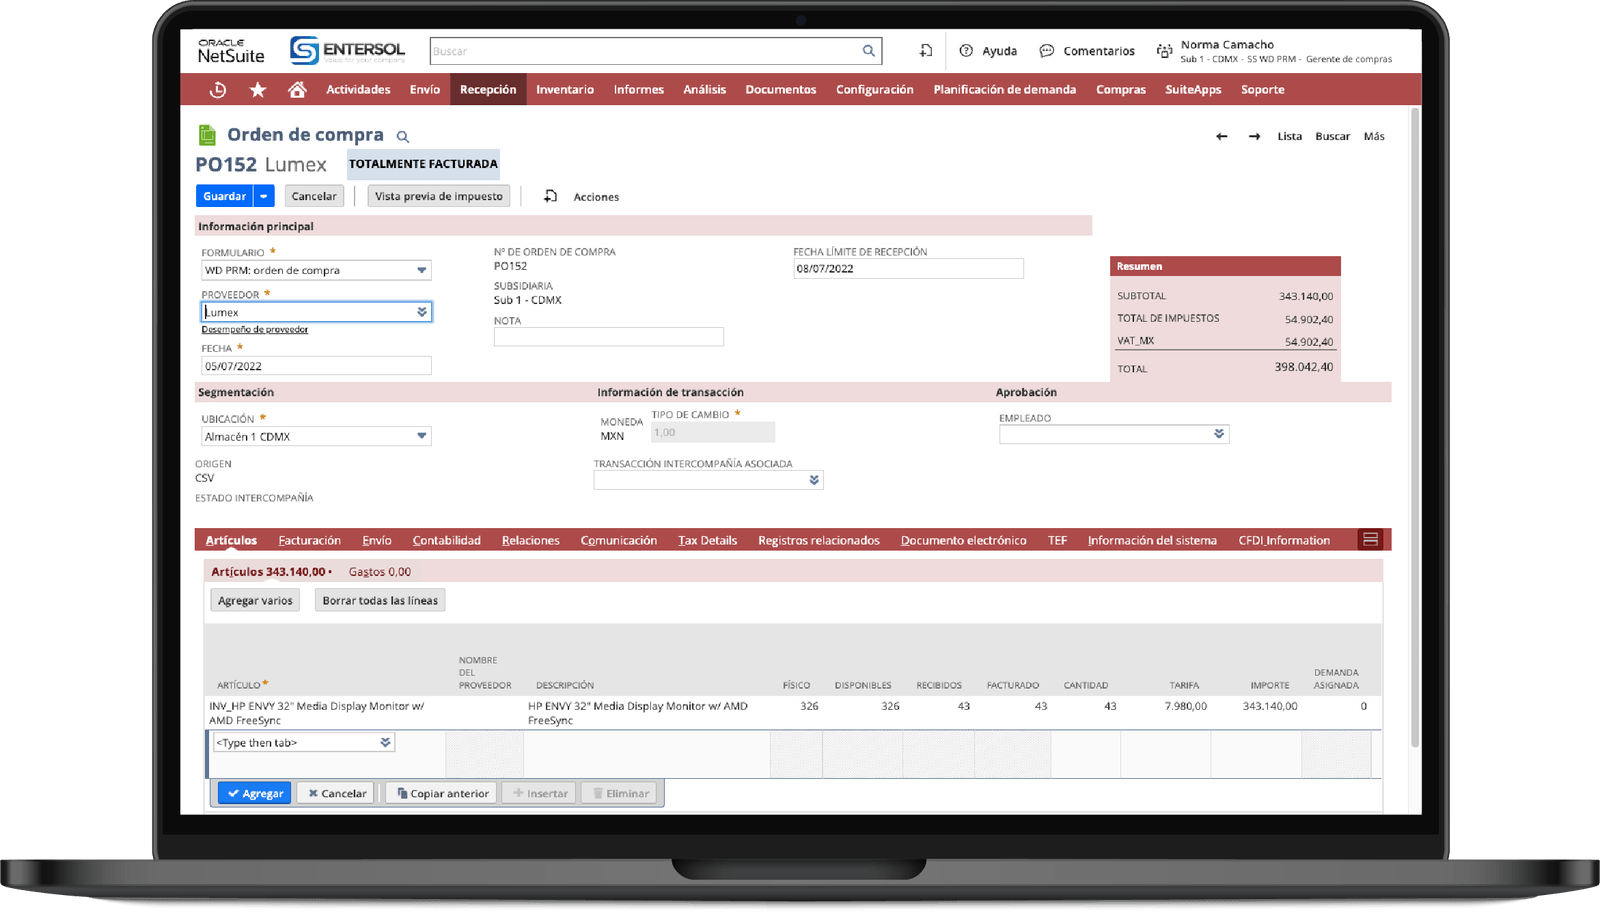Click the Artículos 343.140,00 subtab
This screenshot has width=1600, height=912.
(x=271, y=572)
